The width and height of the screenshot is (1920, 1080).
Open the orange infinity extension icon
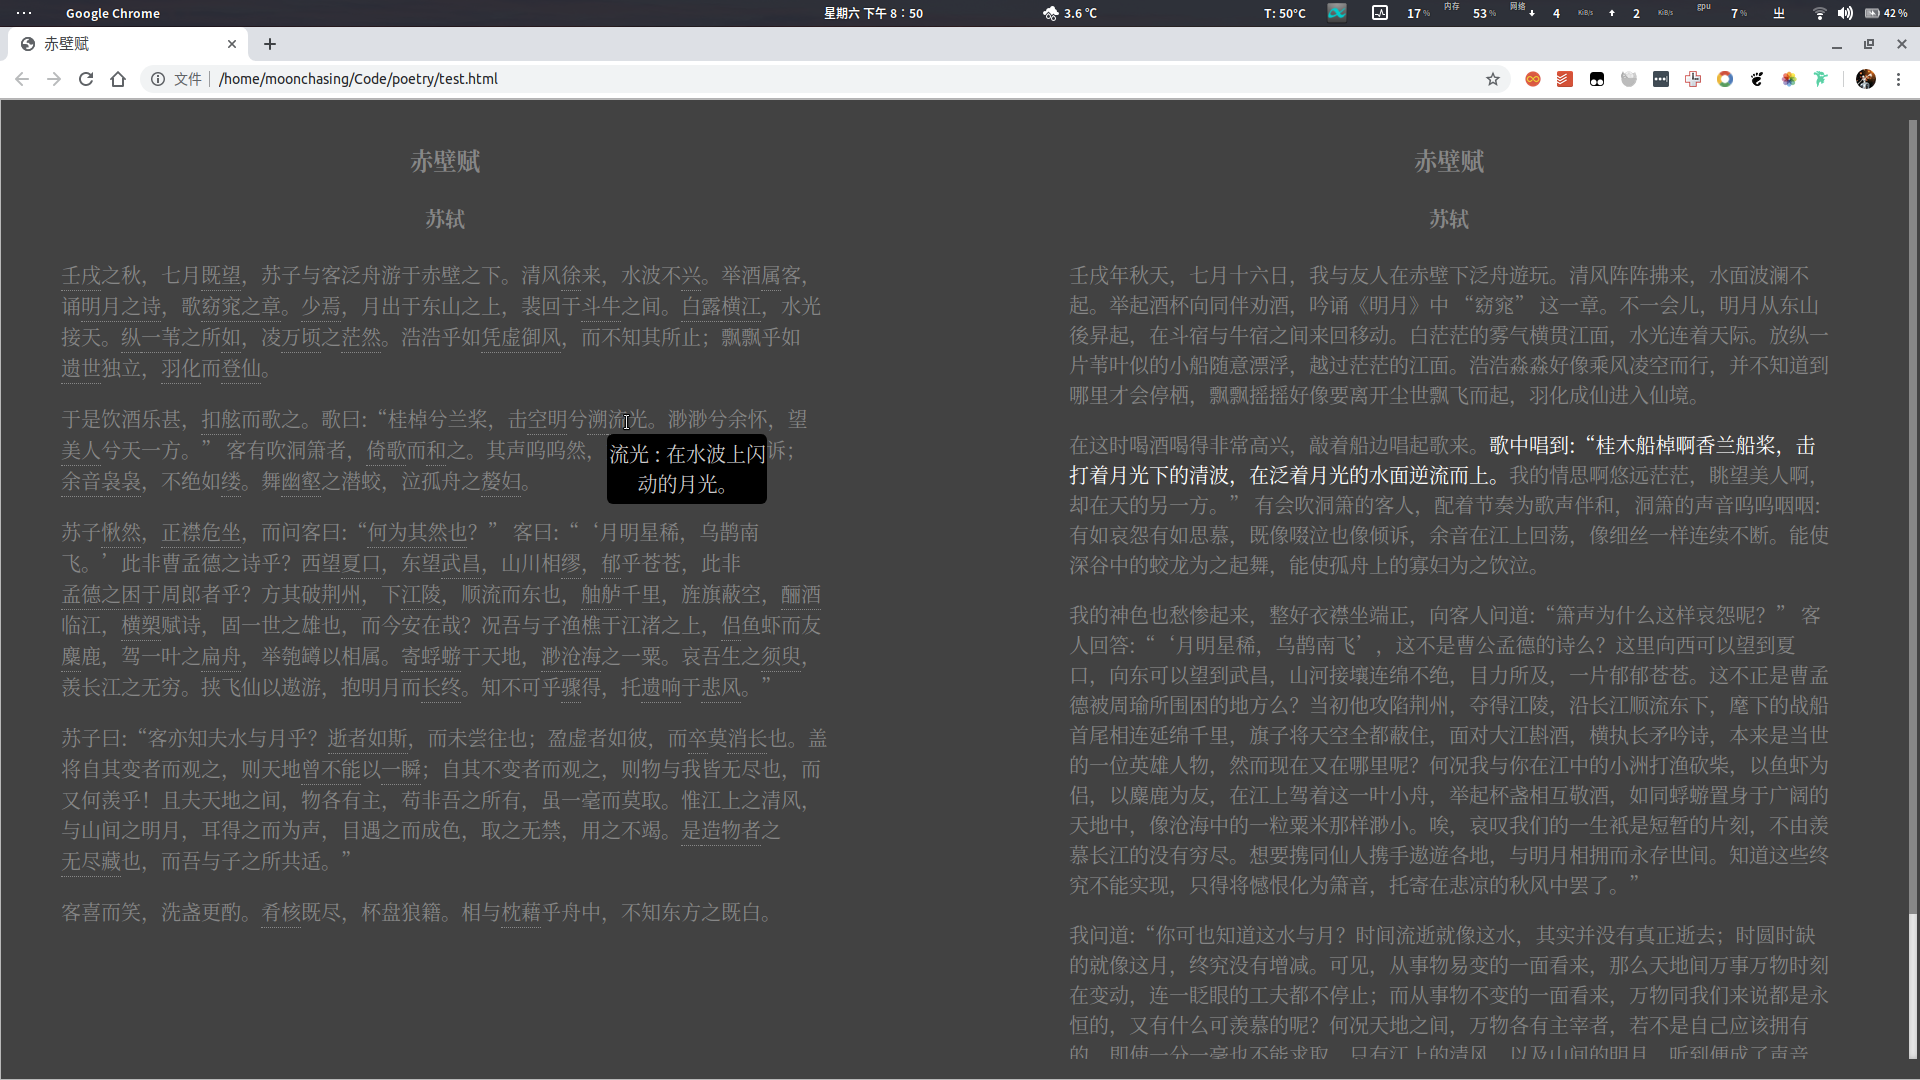coord(1533,79)
